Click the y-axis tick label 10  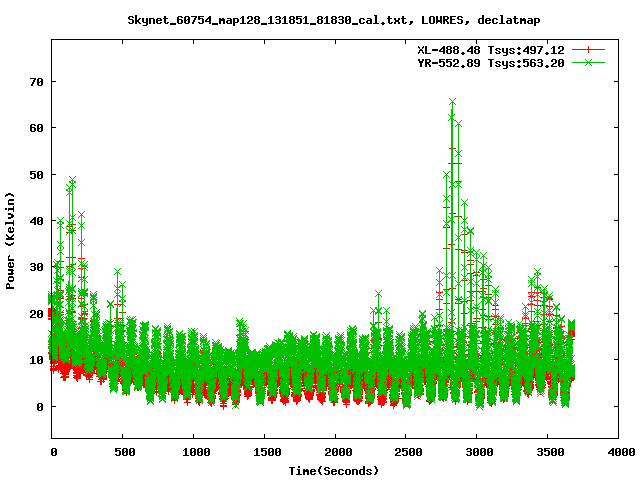(x=36, y=360)
